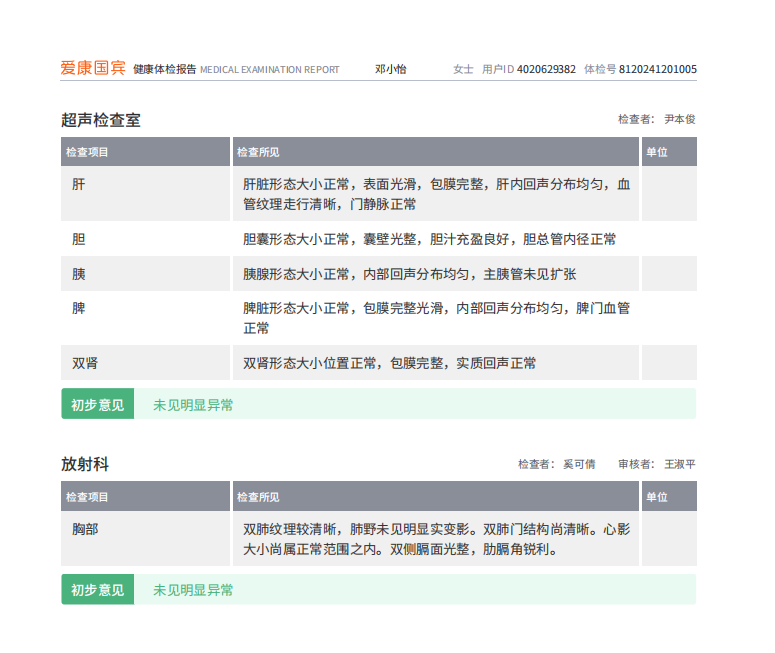This screenshot has width=775, height=653.
Task: Click the examiner name 尹本俊
Action: (x=680, y=119)
